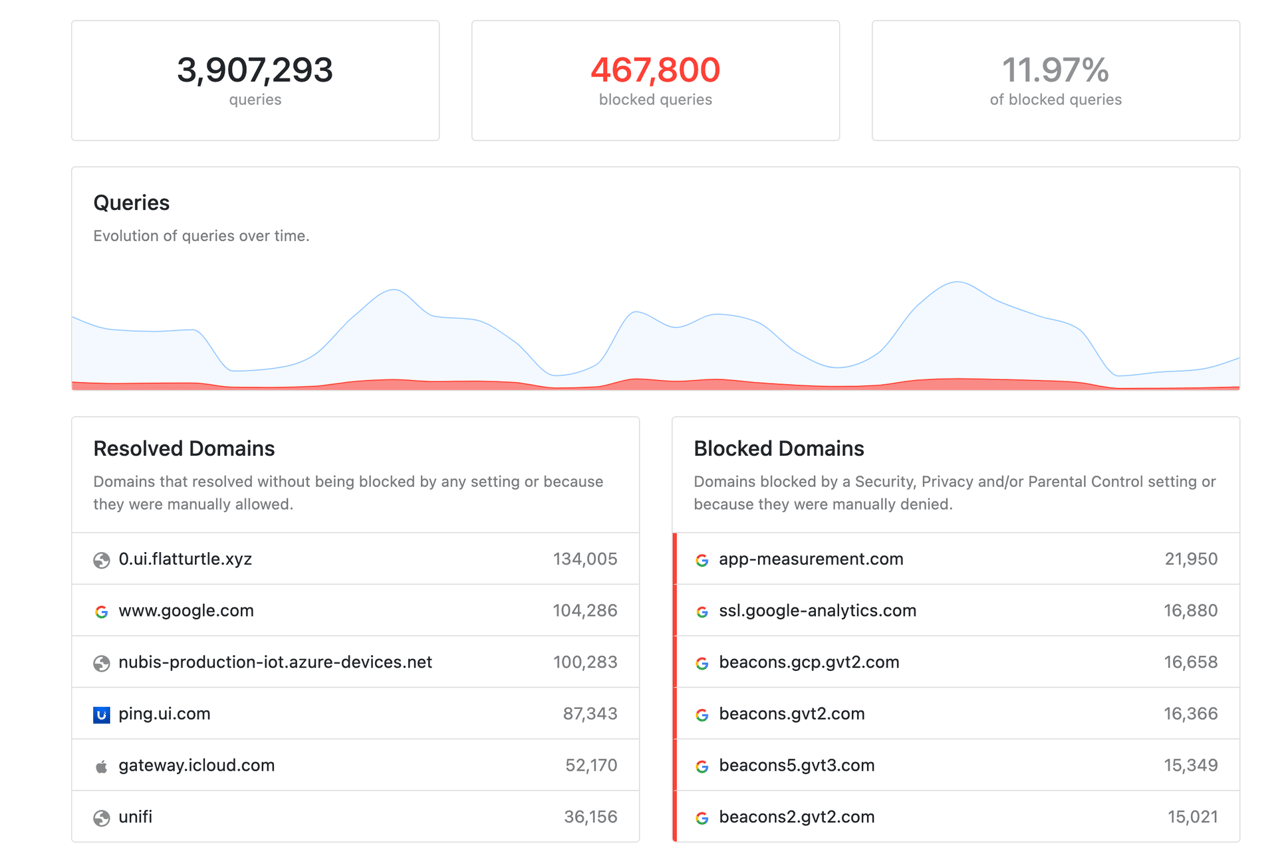This screenshot has height=861, width=1280.
Task: Click the Queries chart heading
Action: (x=131, y=203)
